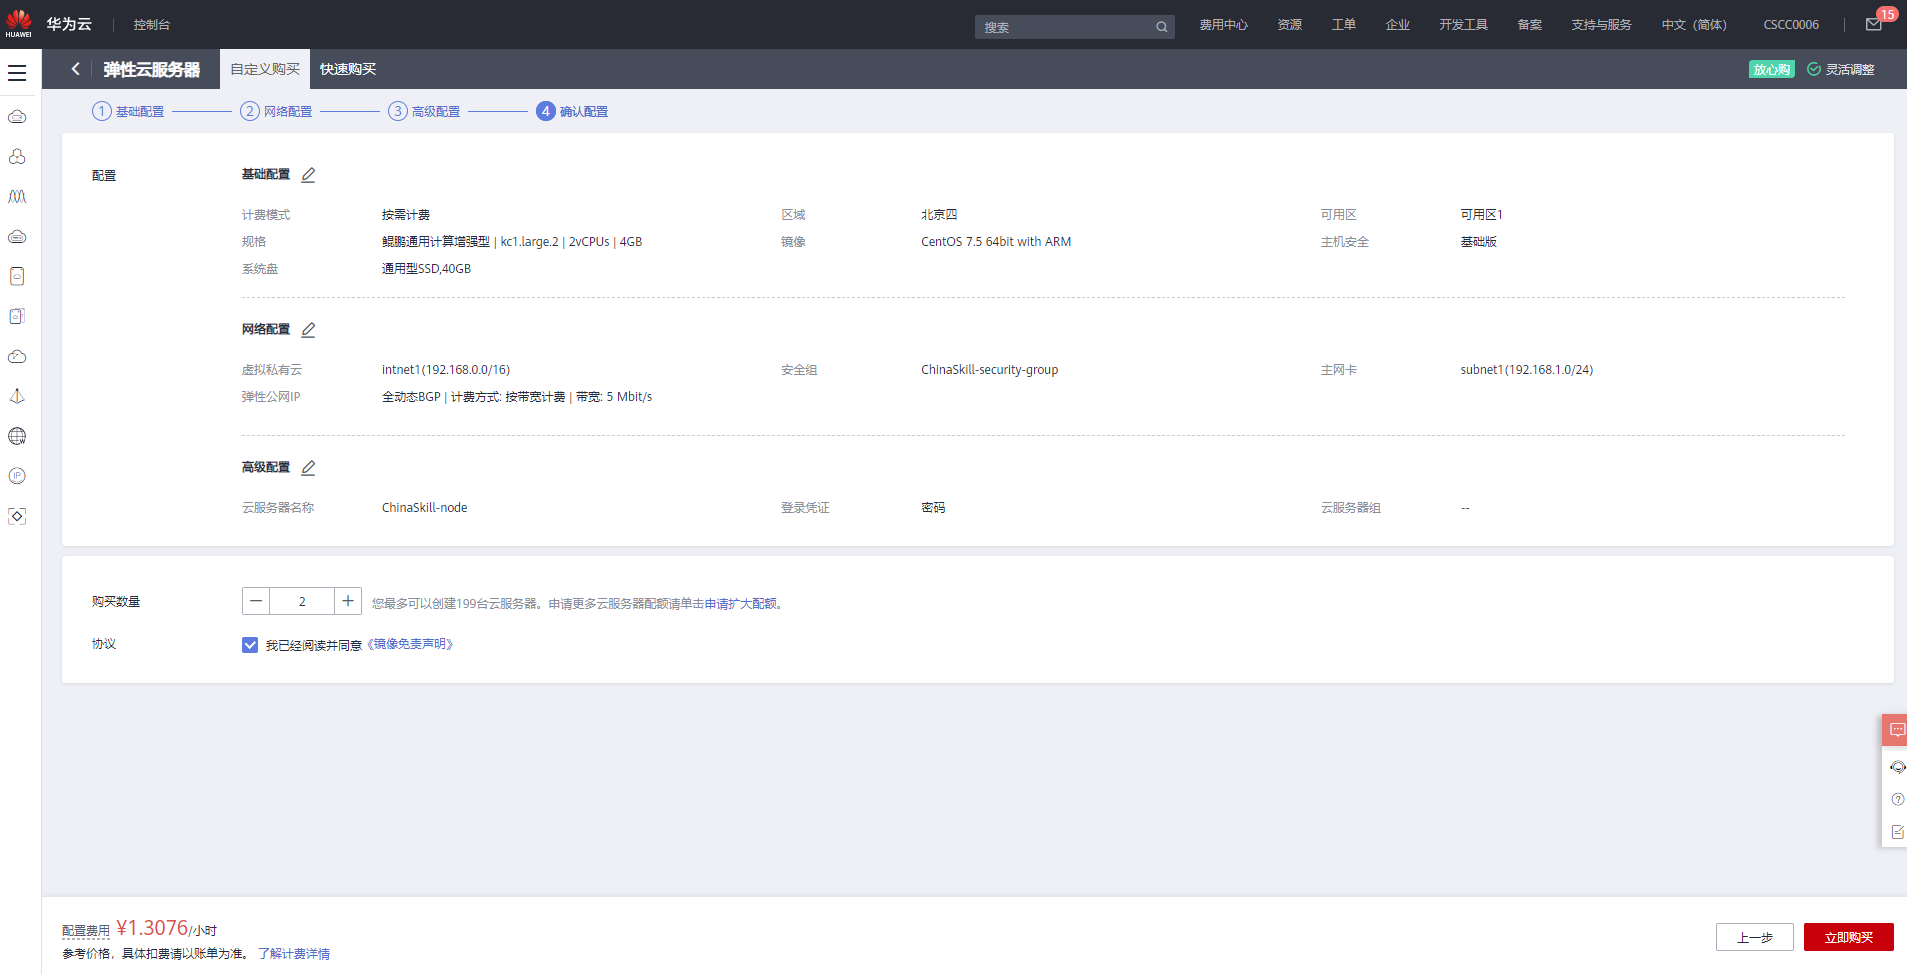Open the 控制台 console link

152,25
